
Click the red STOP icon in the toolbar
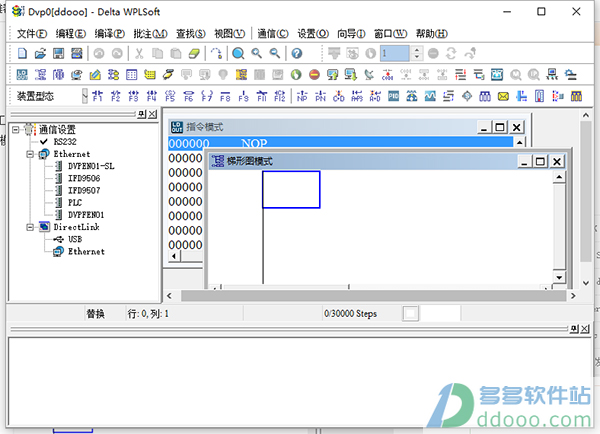coord(314,75)
